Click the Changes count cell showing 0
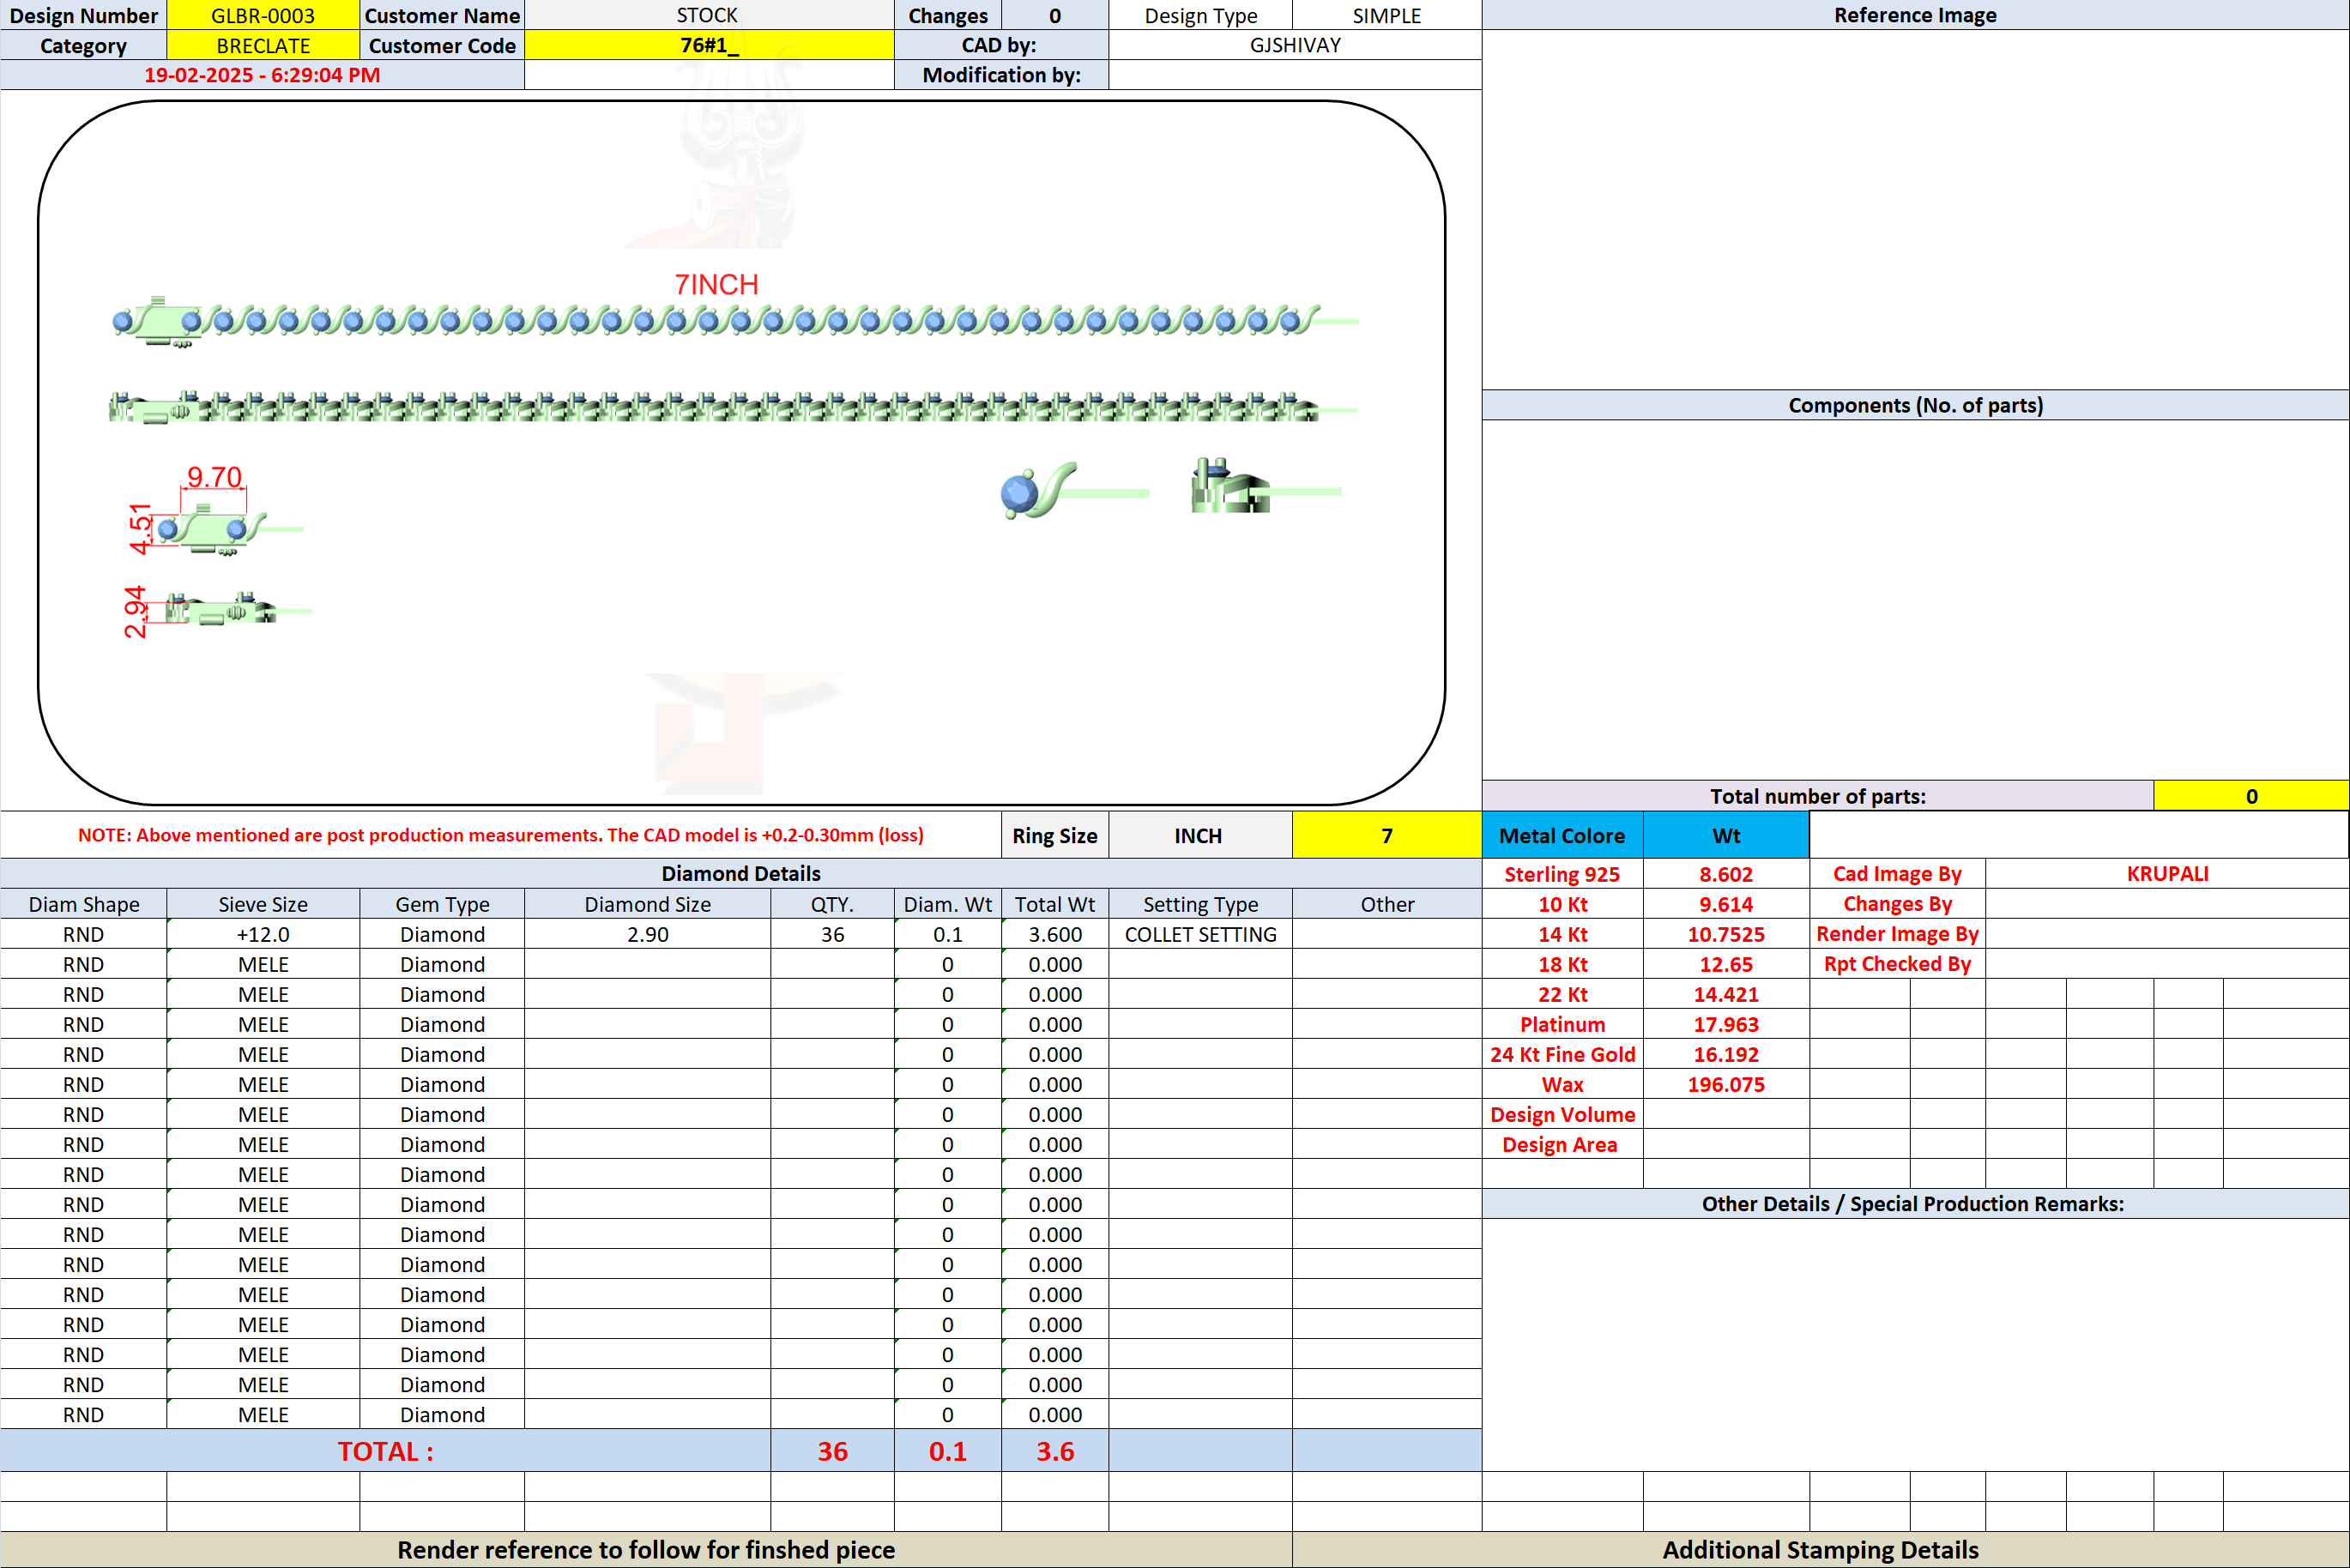2350x1568 pixels. point(1055,15)
